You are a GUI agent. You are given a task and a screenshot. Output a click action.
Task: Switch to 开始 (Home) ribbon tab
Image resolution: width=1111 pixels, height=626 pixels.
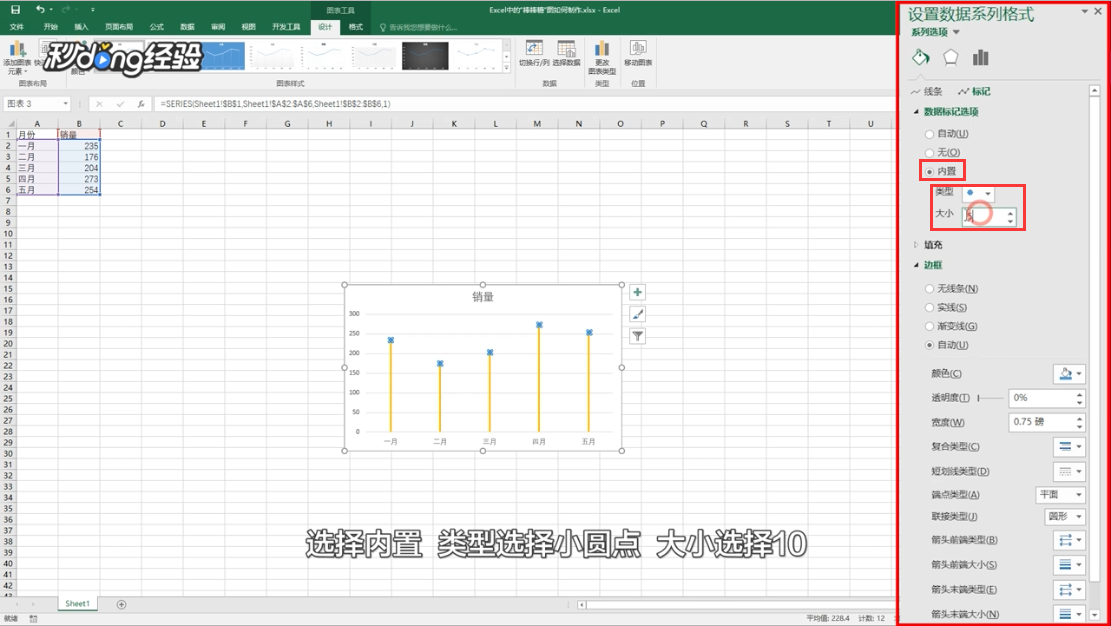50,27
